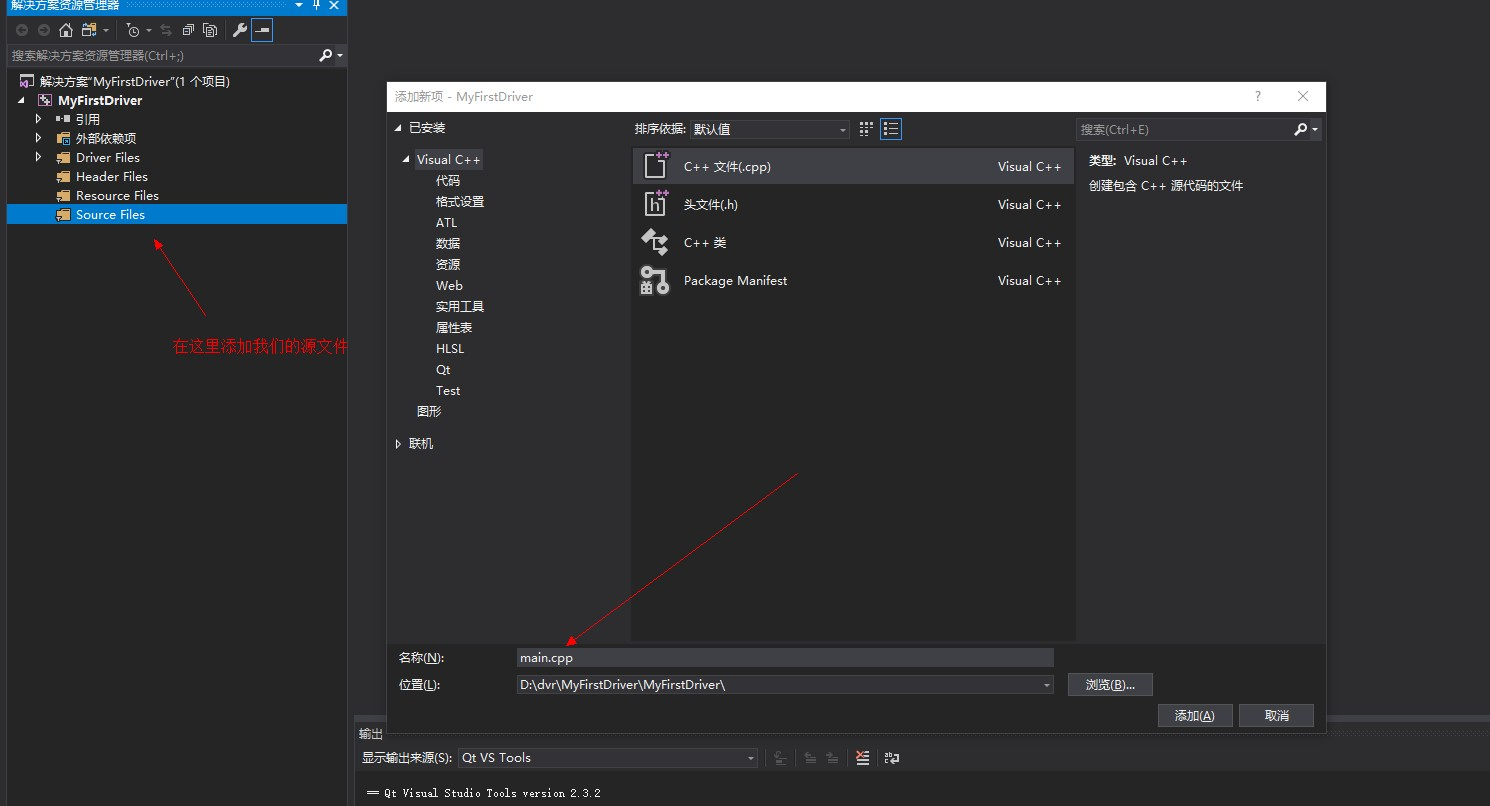The width and height of the screenshot is (1490, 806).
Task: Click the Sync with active document icon
Action: [166, 30]
